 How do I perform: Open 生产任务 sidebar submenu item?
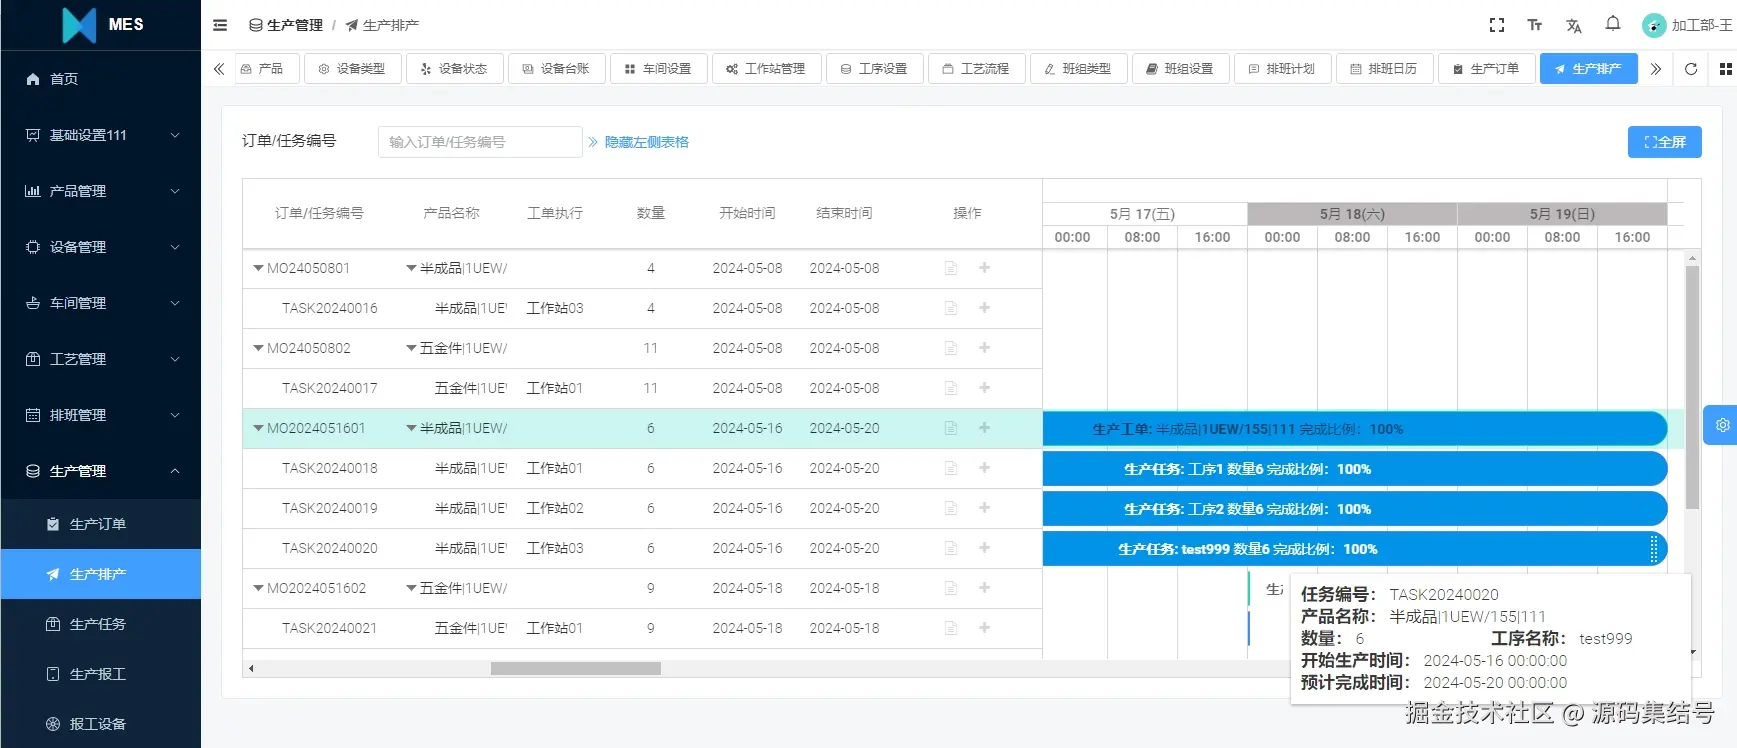point(100,624)
